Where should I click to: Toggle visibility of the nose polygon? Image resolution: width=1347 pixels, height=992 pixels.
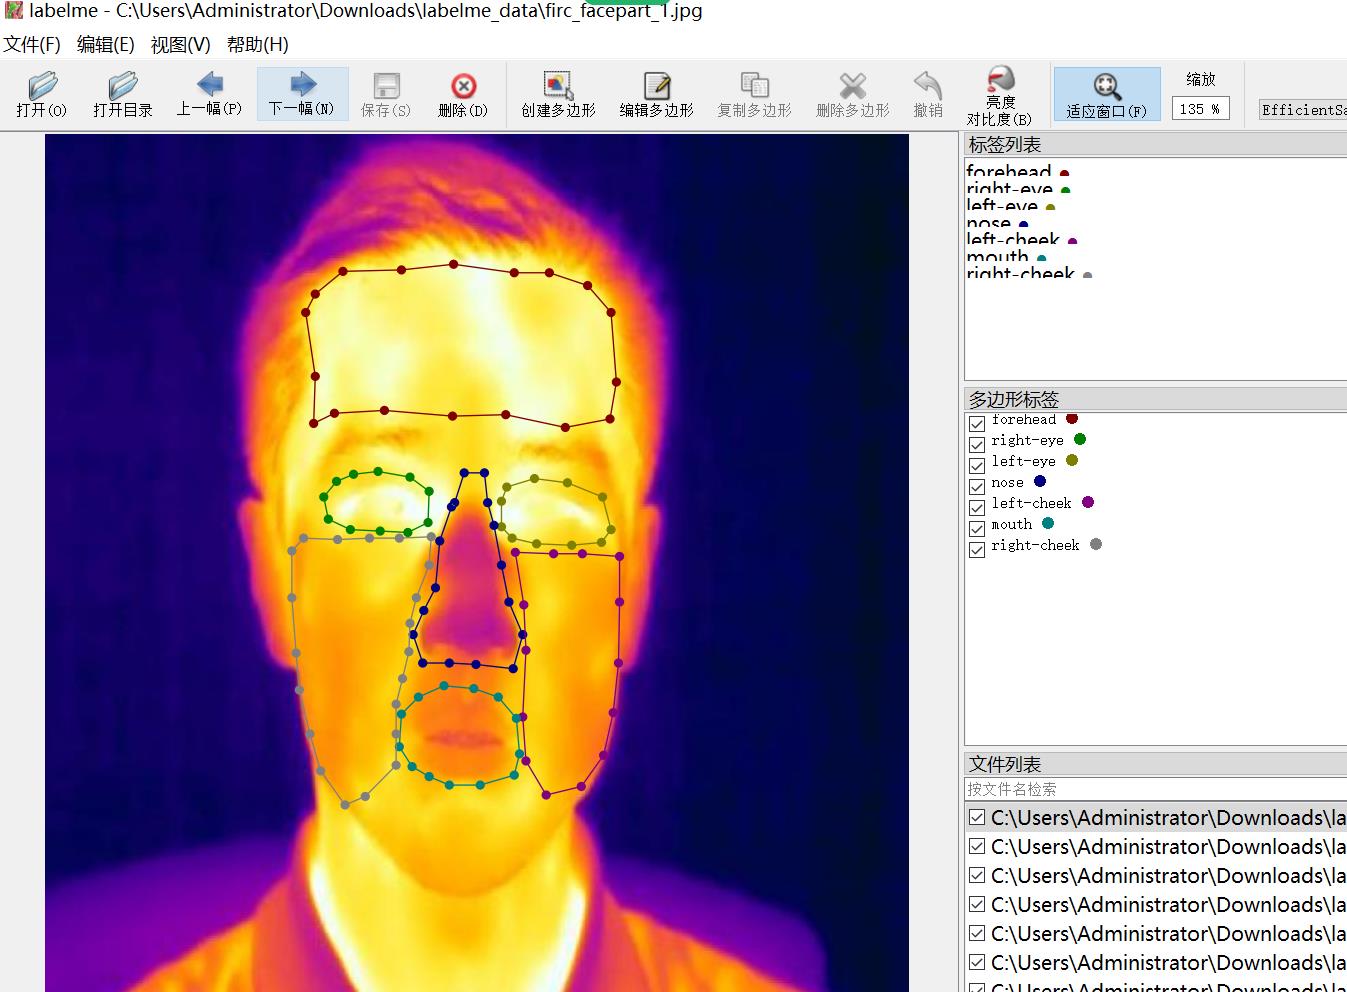(x=977, y=487)
